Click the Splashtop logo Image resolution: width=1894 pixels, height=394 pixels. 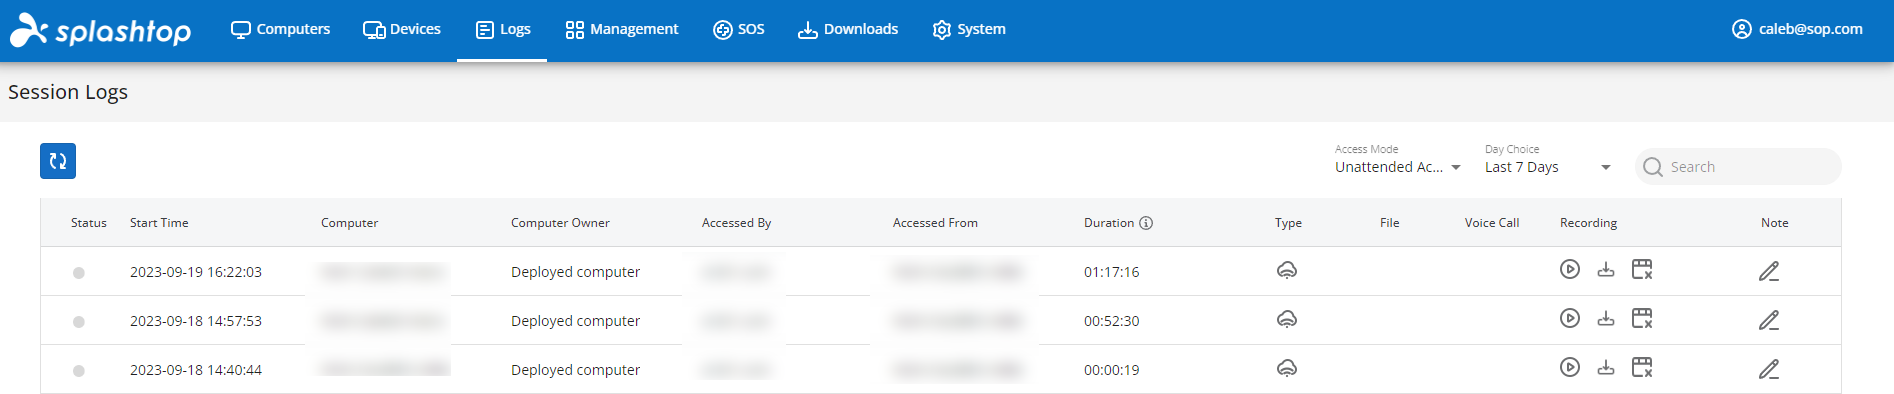(100, 30)
